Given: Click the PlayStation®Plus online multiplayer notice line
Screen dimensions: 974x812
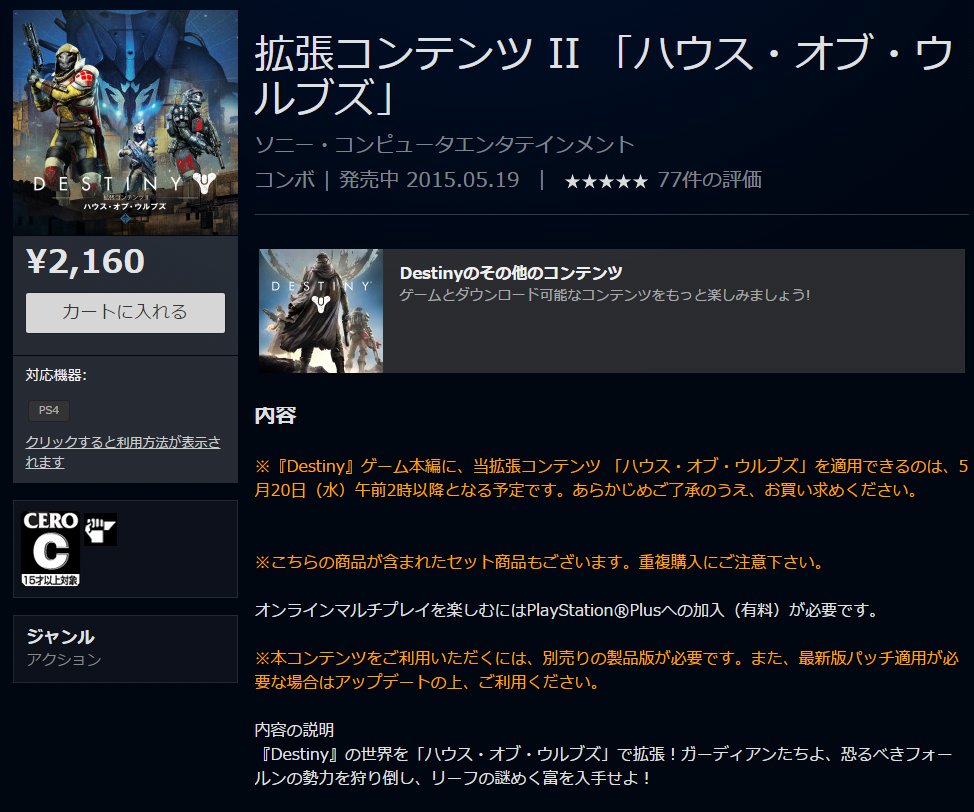Looking at the screenshot, I should tap(567, 610).
